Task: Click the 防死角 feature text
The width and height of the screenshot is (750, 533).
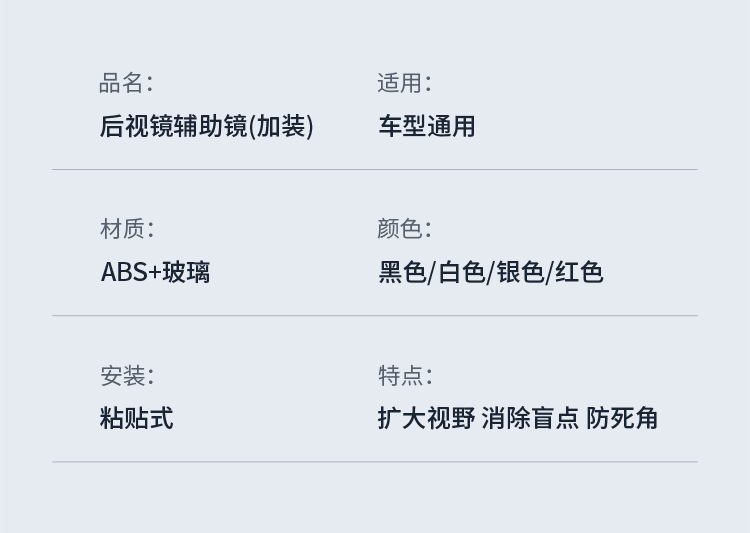Action: (x=622, y=418)
